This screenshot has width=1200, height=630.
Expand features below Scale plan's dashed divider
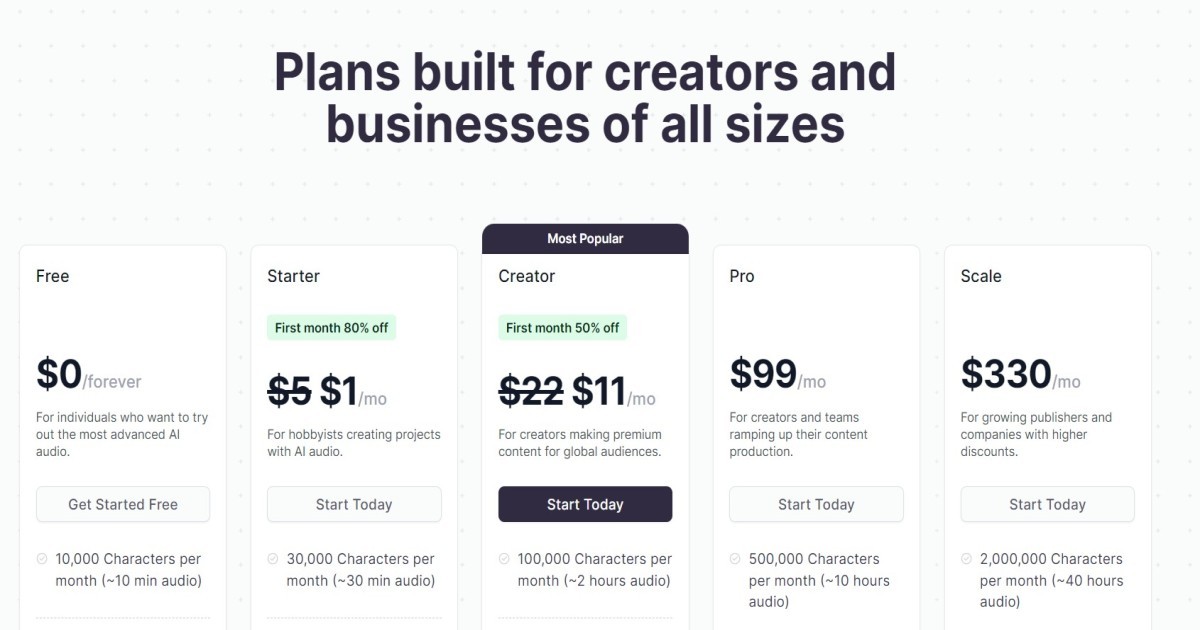1047,626
